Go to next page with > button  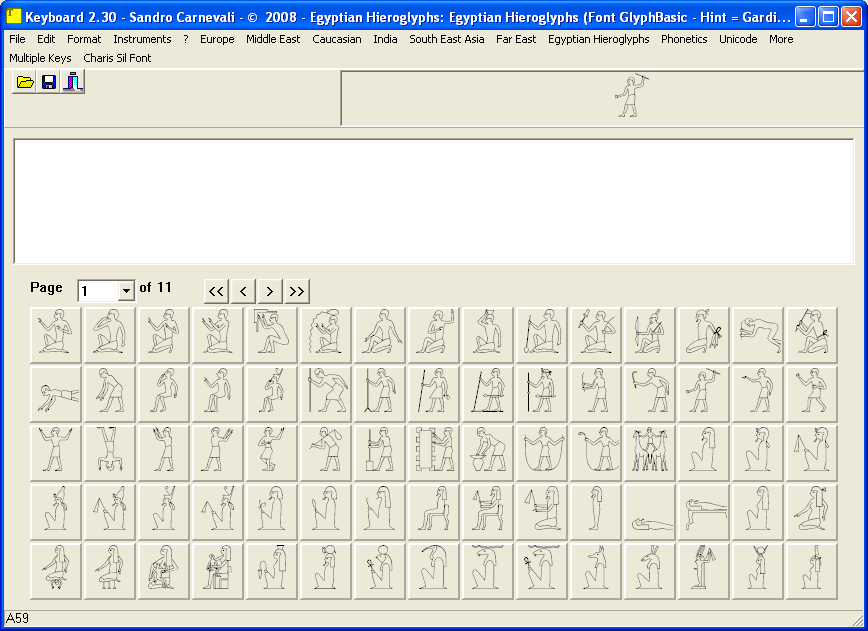(270, 291)
